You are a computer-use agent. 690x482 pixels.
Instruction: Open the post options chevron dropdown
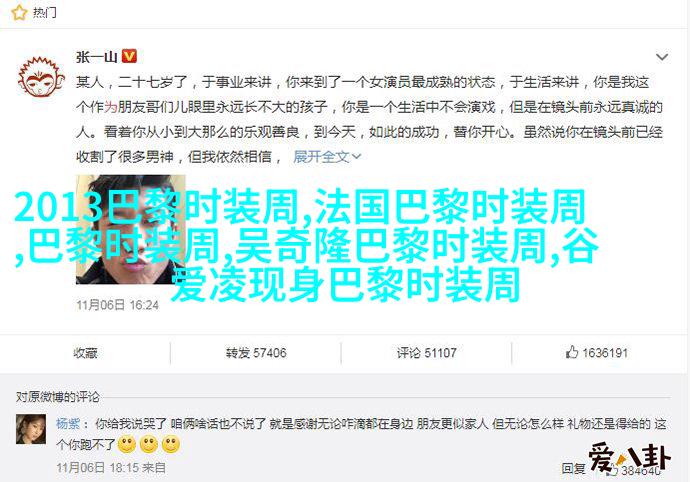662,57
